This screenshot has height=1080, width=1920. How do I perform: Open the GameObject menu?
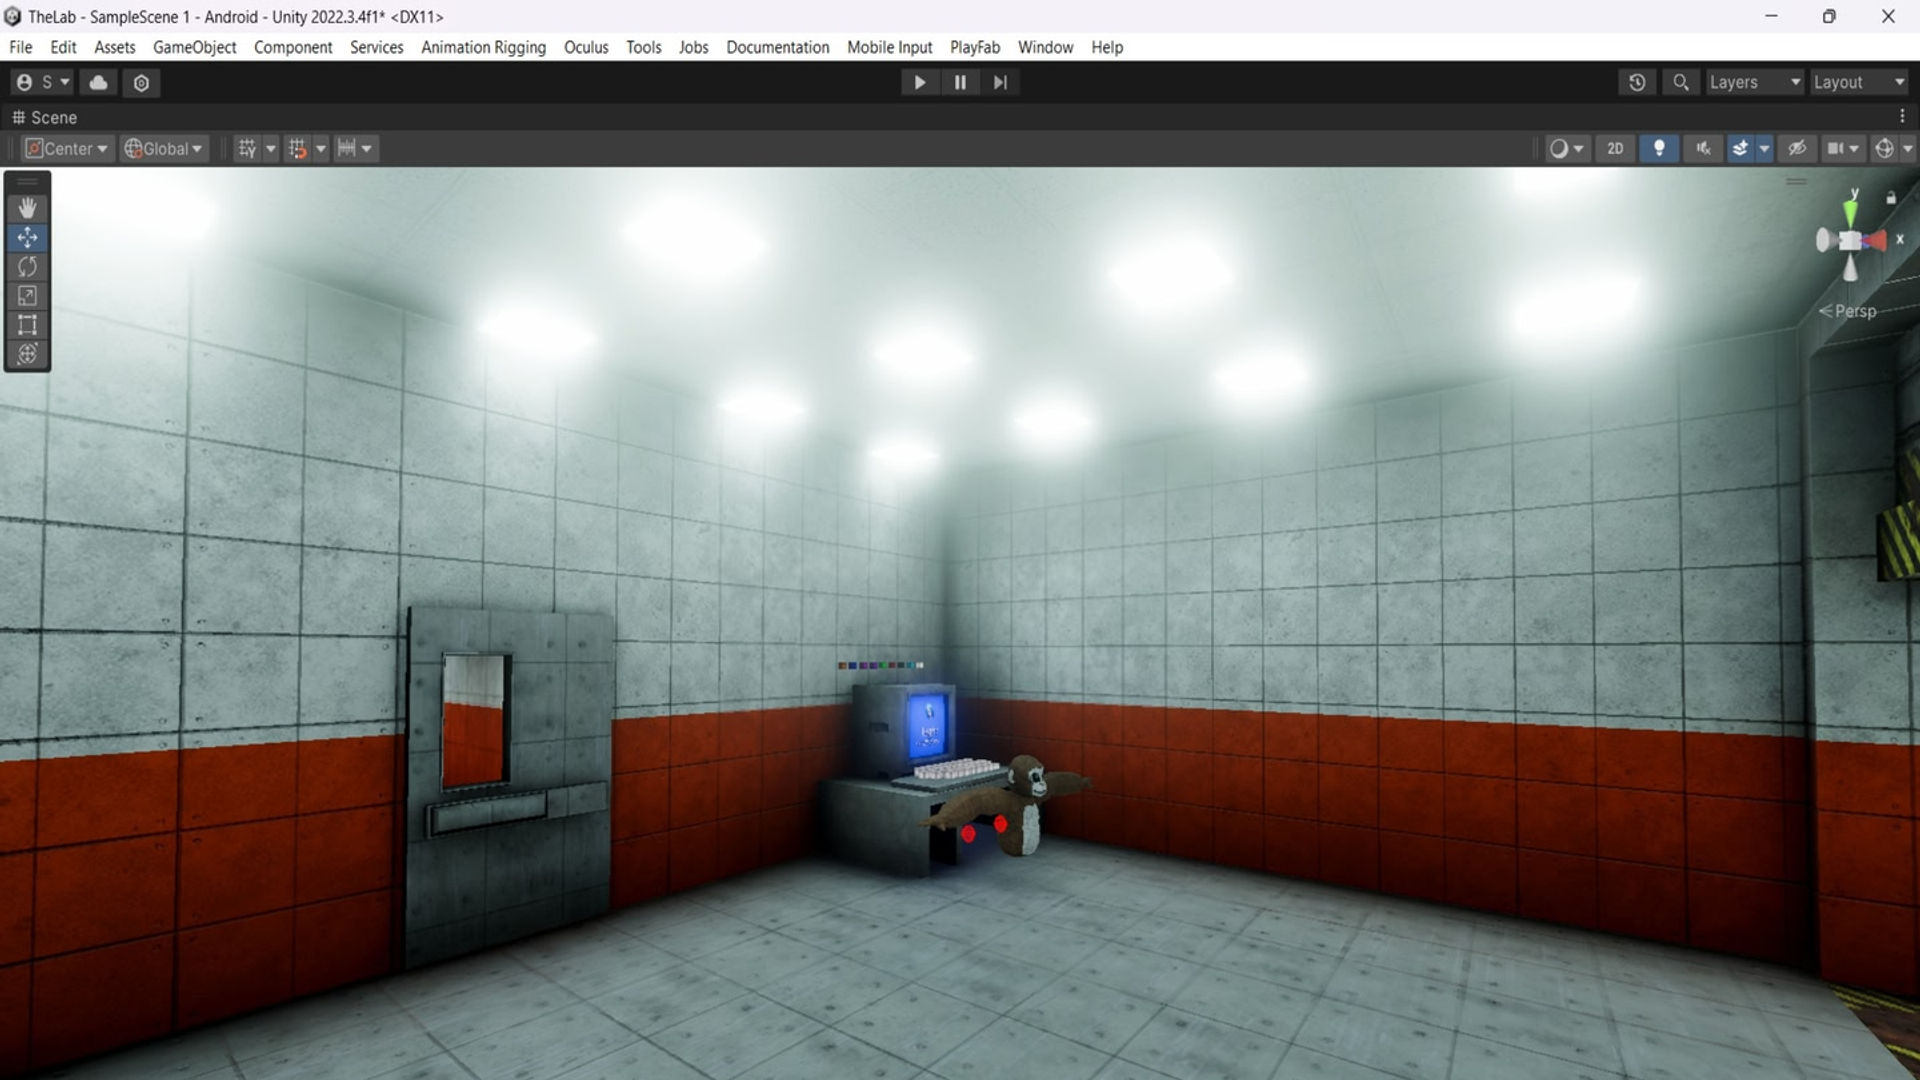[x=194, y=47]
